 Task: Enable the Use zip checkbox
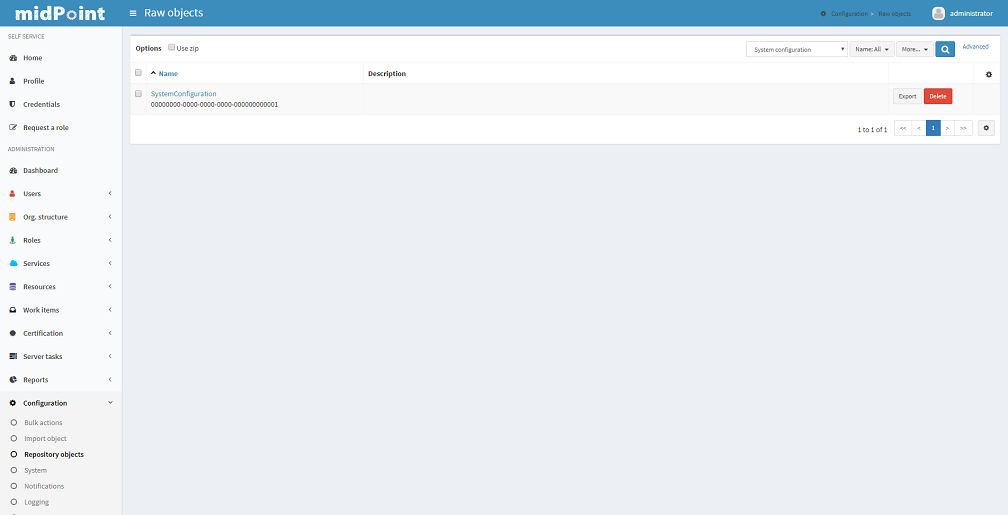(171, 48)
